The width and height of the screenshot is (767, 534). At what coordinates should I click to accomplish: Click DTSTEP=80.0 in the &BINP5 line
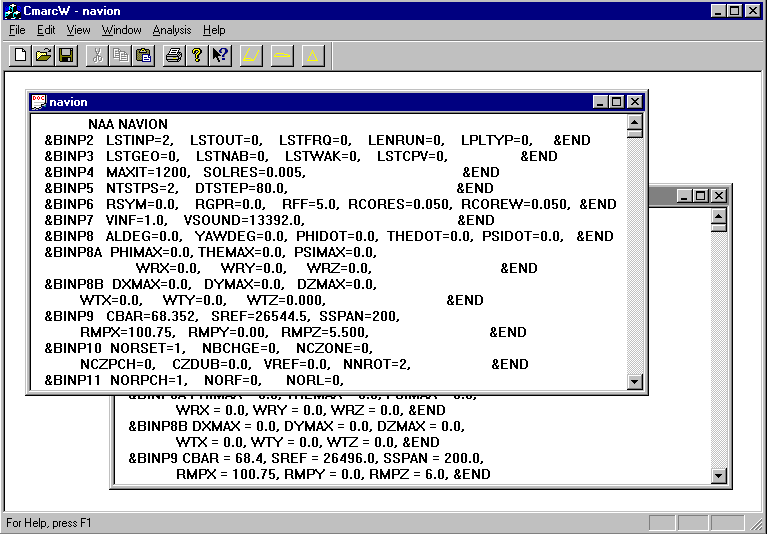coord(241,188)
